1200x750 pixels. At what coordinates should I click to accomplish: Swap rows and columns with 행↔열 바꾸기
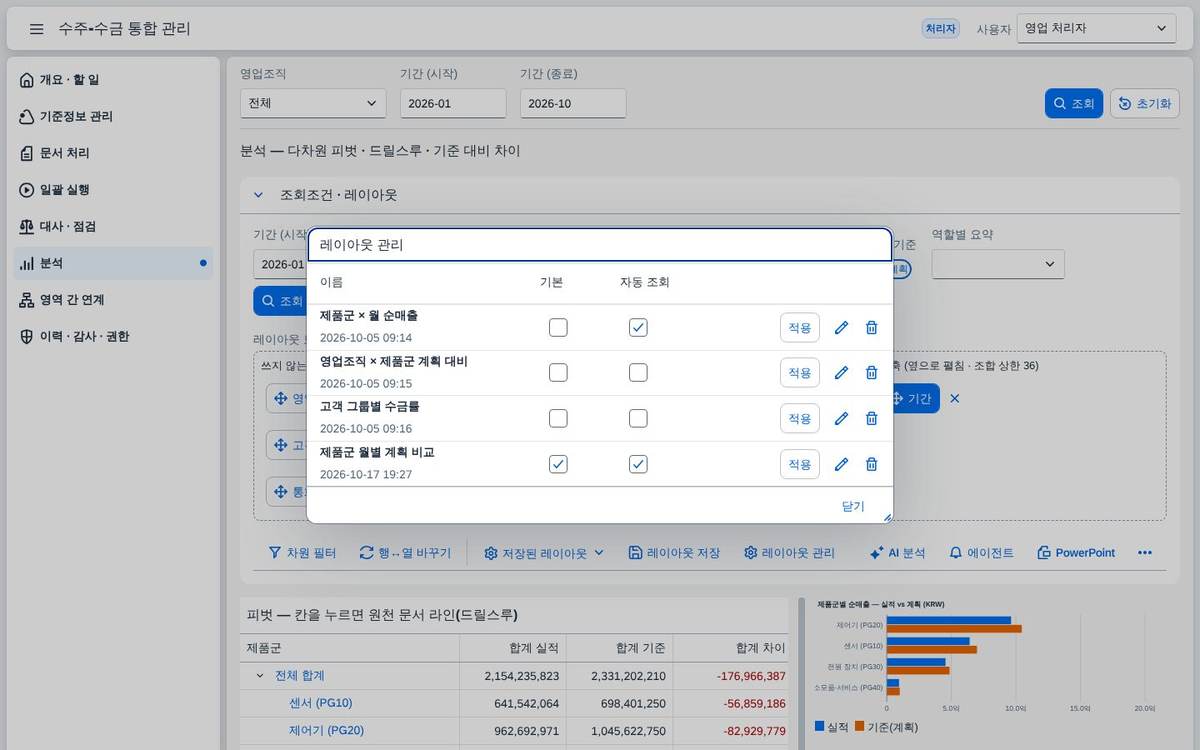pos(405,552)
